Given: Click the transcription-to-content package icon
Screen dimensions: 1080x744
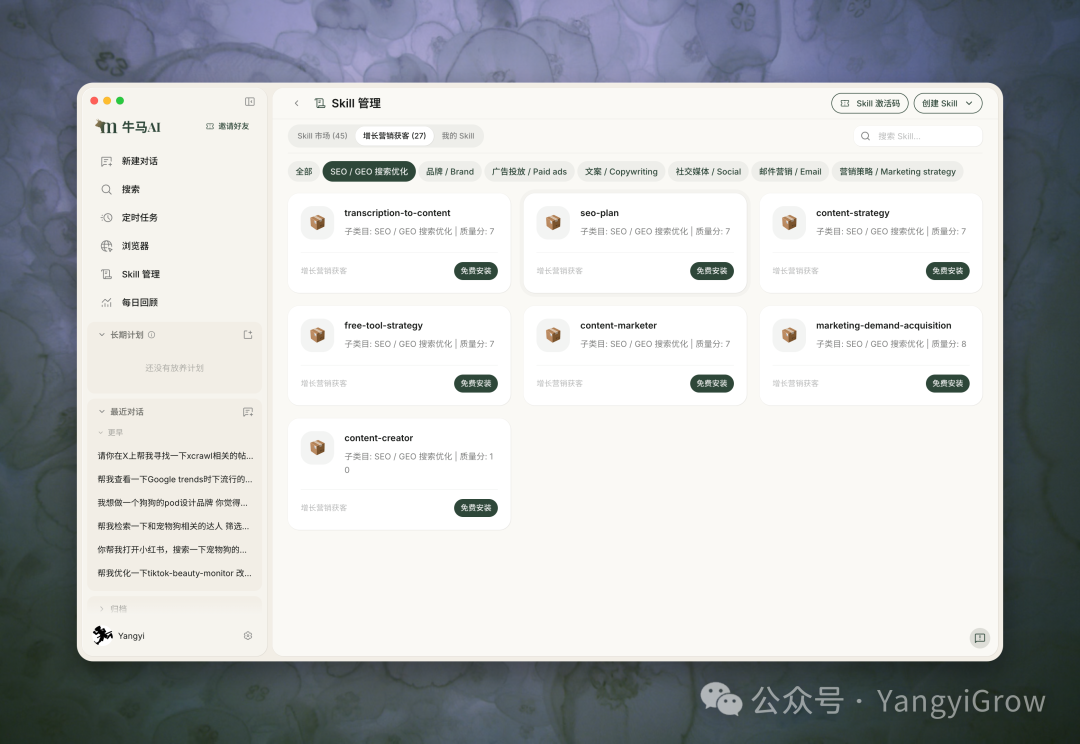Looking at the screenshot, I should coord(318,223).
